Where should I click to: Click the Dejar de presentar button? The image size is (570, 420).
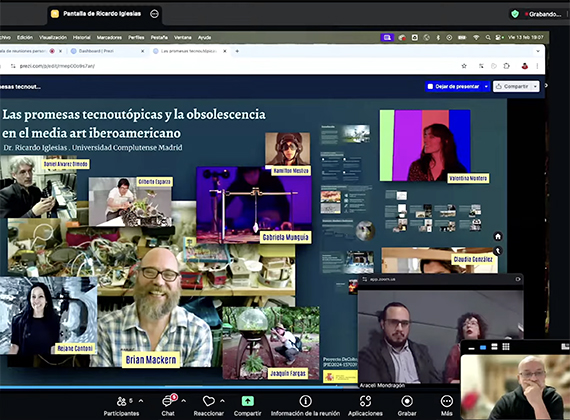[x=454, y=87]
